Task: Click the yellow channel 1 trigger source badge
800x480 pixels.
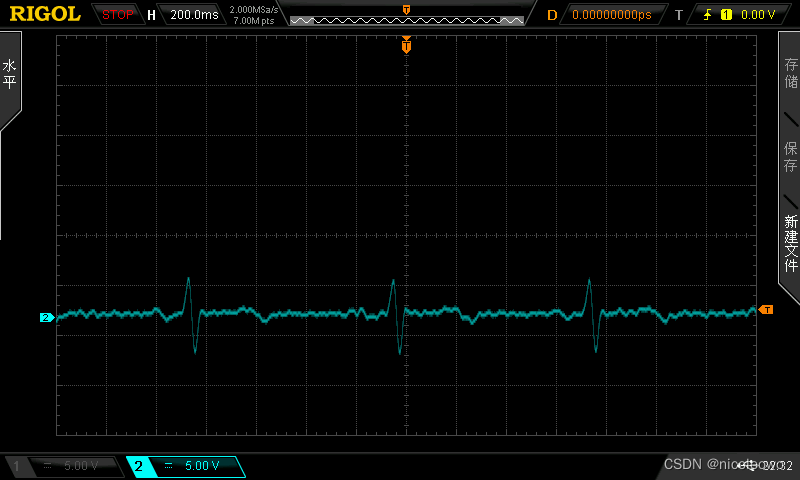Action: tap(726, 15)
